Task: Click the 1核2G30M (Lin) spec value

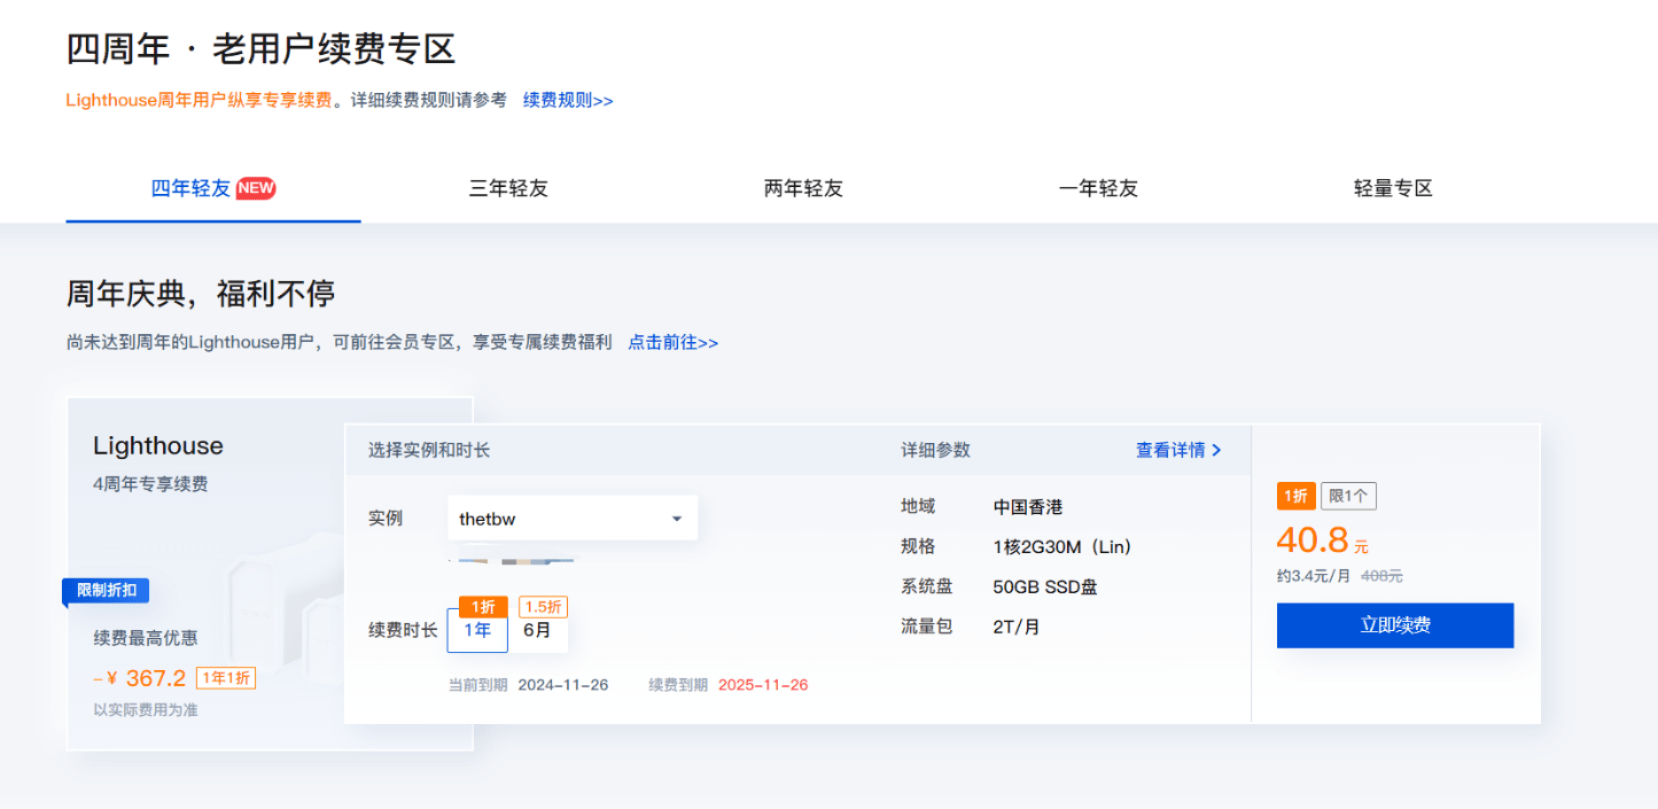Action: (x=1062, y=547)
